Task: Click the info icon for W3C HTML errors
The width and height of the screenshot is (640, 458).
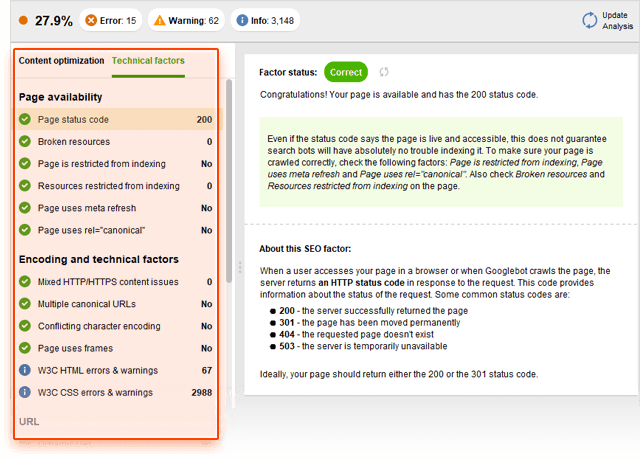Action: click(25, 370)
